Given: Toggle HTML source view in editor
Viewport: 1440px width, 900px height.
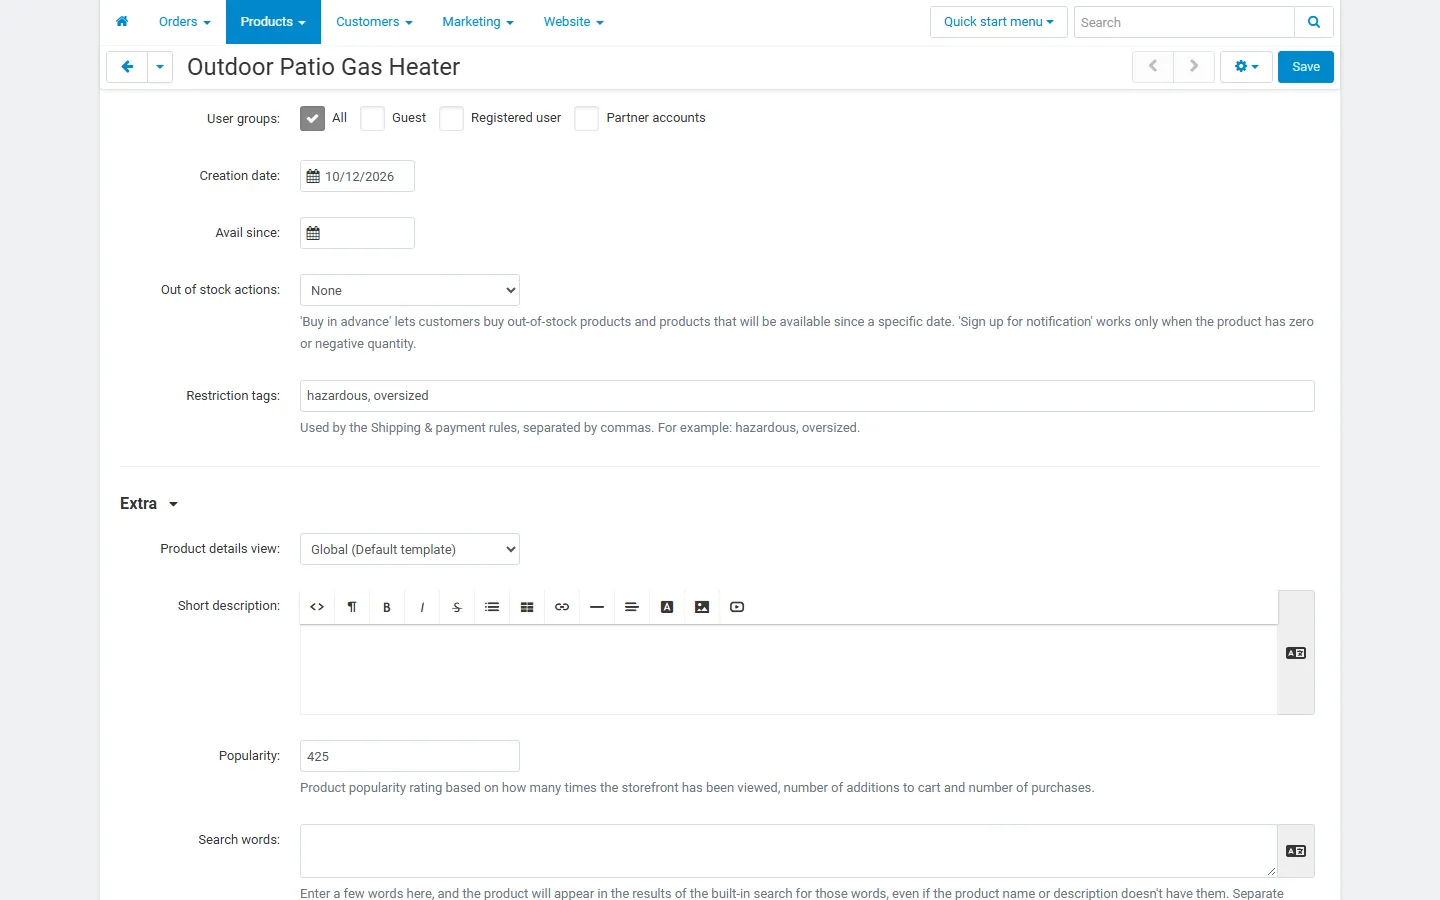Looking at the screenshot, I should (317, 607).
